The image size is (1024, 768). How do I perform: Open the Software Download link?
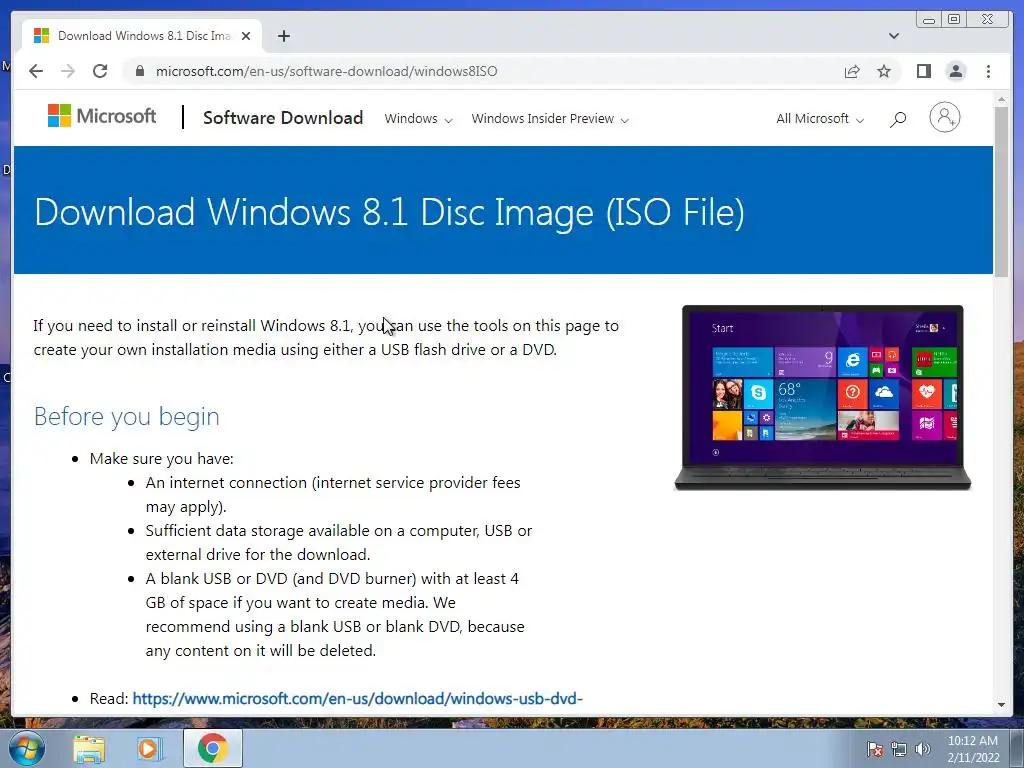(283, 118)
